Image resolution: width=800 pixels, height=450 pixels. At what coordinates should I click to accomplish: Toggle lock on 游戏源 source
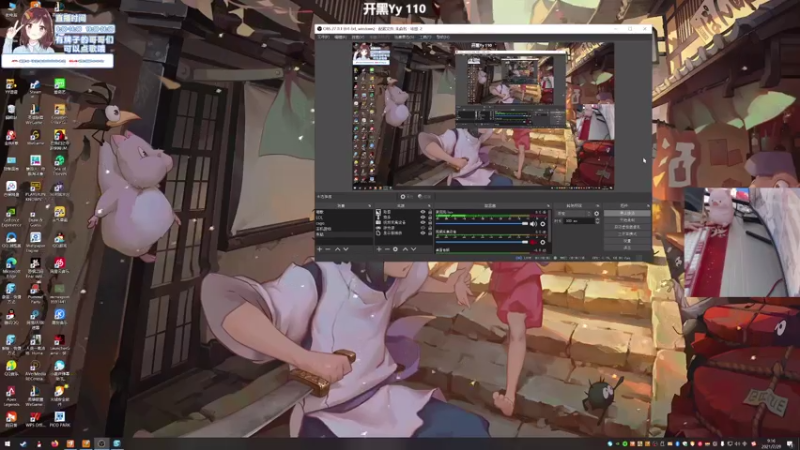pos(430,228)
